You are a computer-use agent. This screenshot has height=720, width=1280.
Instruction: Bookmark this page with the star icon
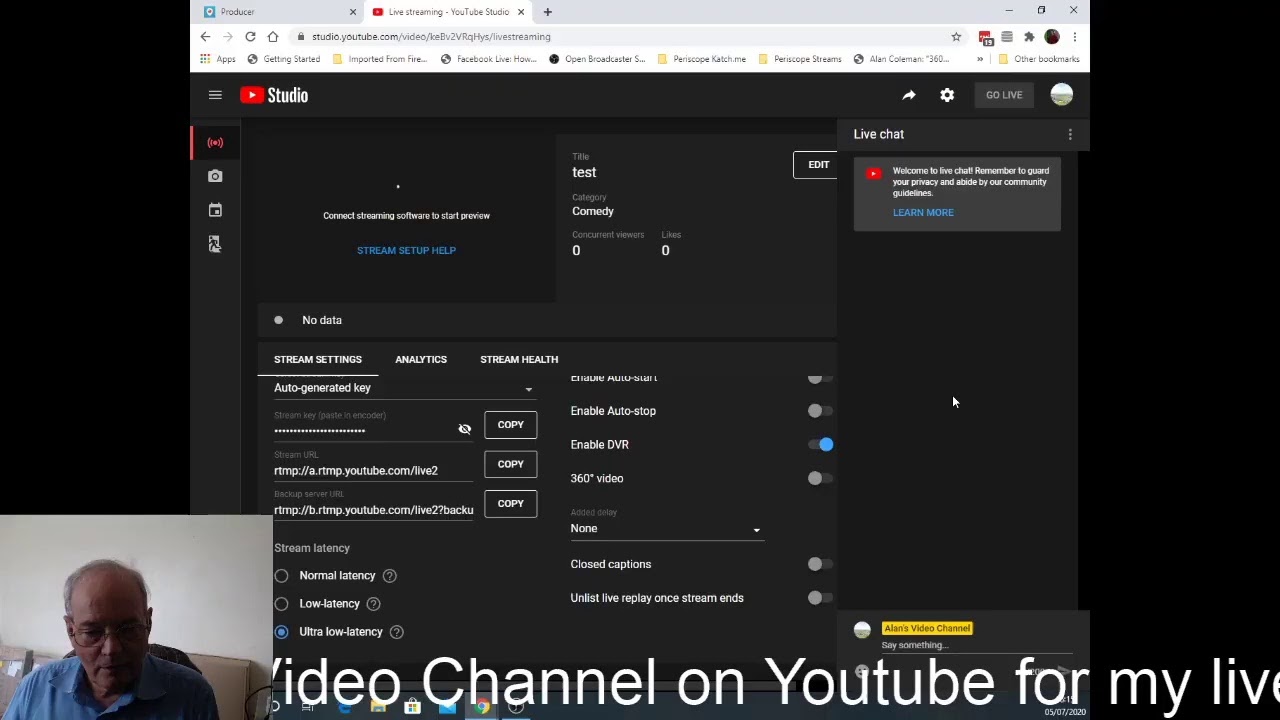tap(956, 36)
